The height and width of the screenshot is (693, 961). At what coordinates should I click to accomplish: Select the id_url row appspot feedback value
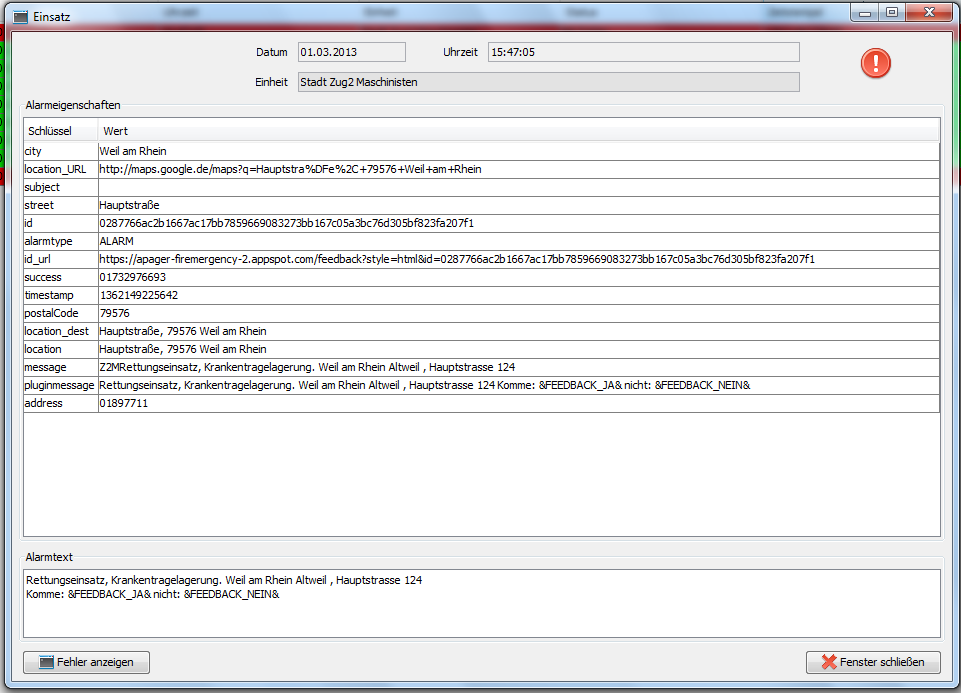(457, 259)
